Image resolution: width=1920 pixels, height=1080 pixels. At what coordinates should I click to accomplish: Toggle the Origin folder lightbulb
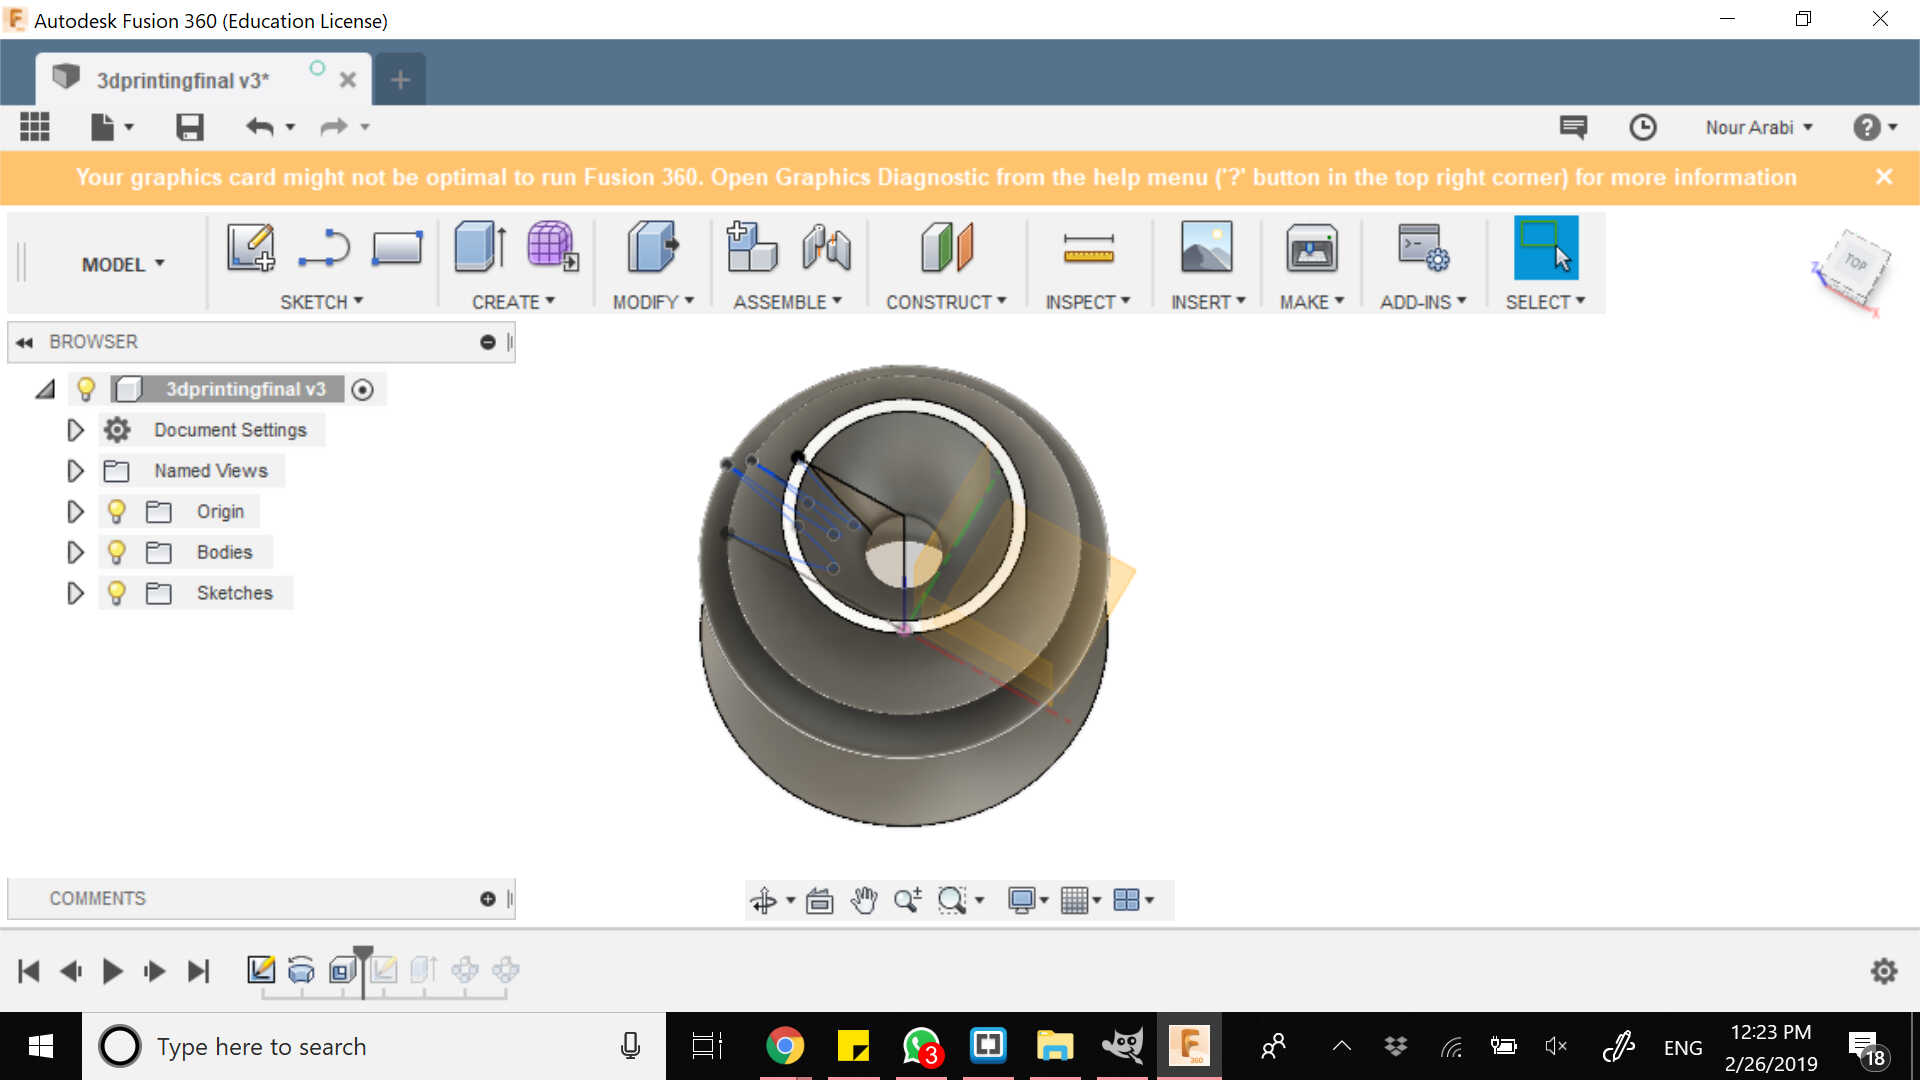pos(117,512)
